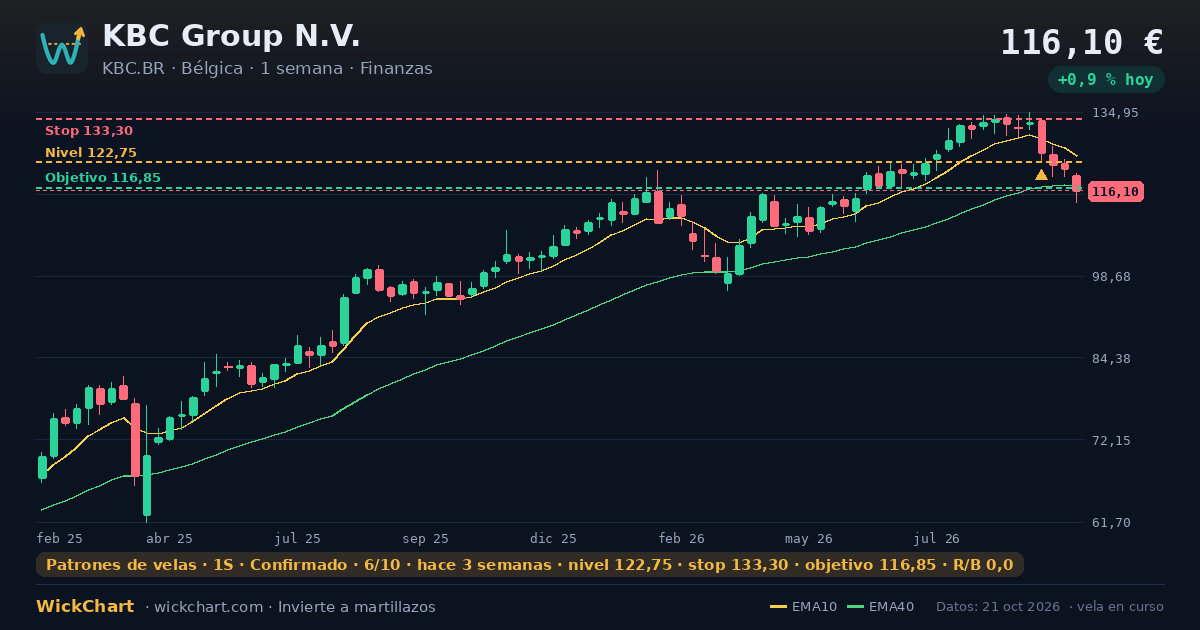Click the "134,95" price axis label
The height and width of the screenshot is (630, 1200).
tap(1115, 113)
